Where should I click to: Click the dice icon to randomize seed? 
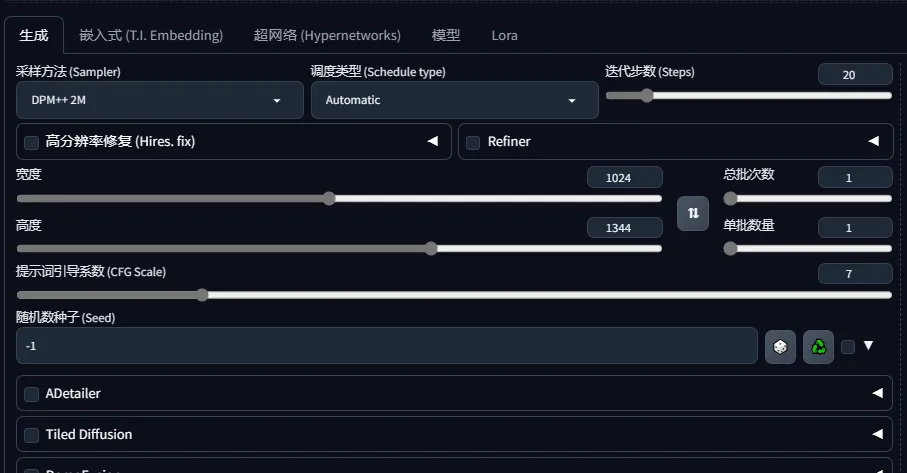click(x=780, y=346)
